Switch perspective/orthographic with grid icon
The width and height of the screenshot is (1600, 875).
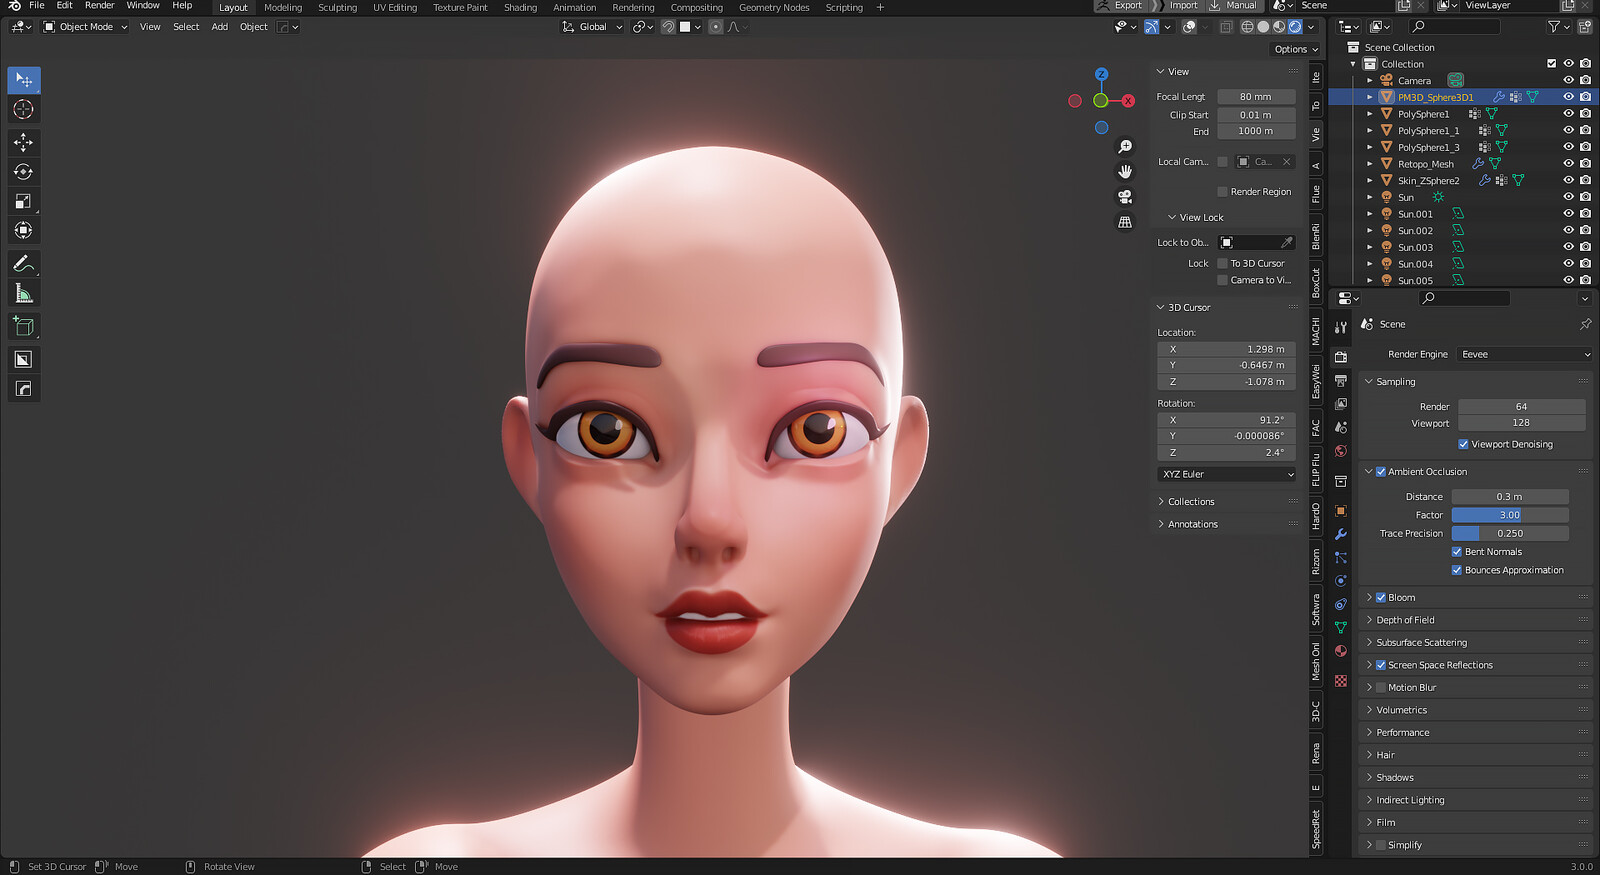1125,222
